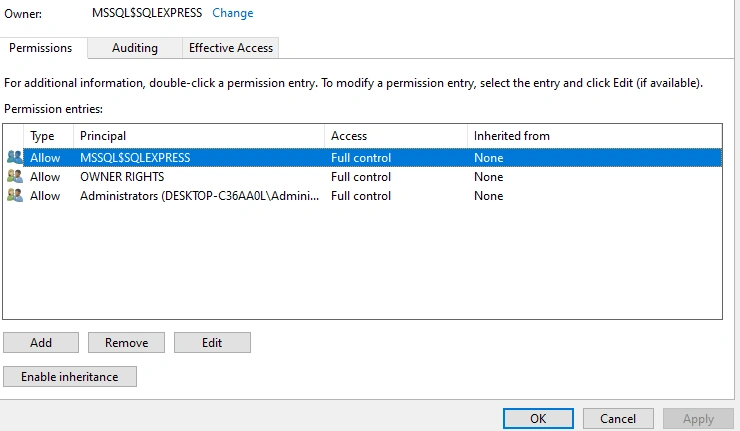Select the Administrators permission entry row
Screen dimensions: 740x431
point(362,195)
